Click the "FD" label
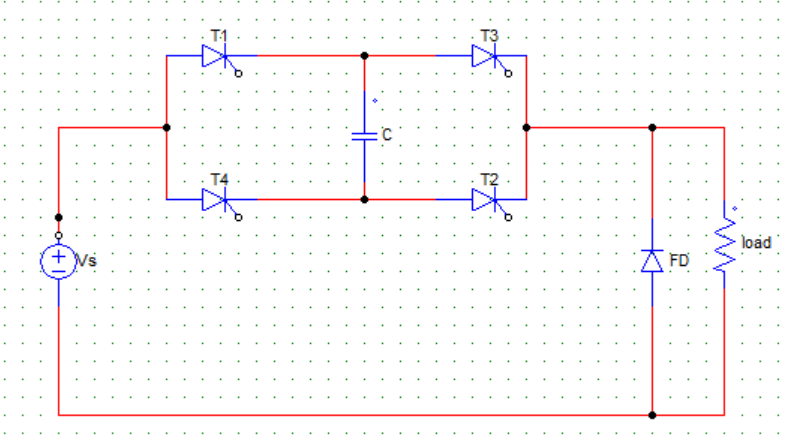Screen dimensions: 787x441 click(x=679, y=261)
